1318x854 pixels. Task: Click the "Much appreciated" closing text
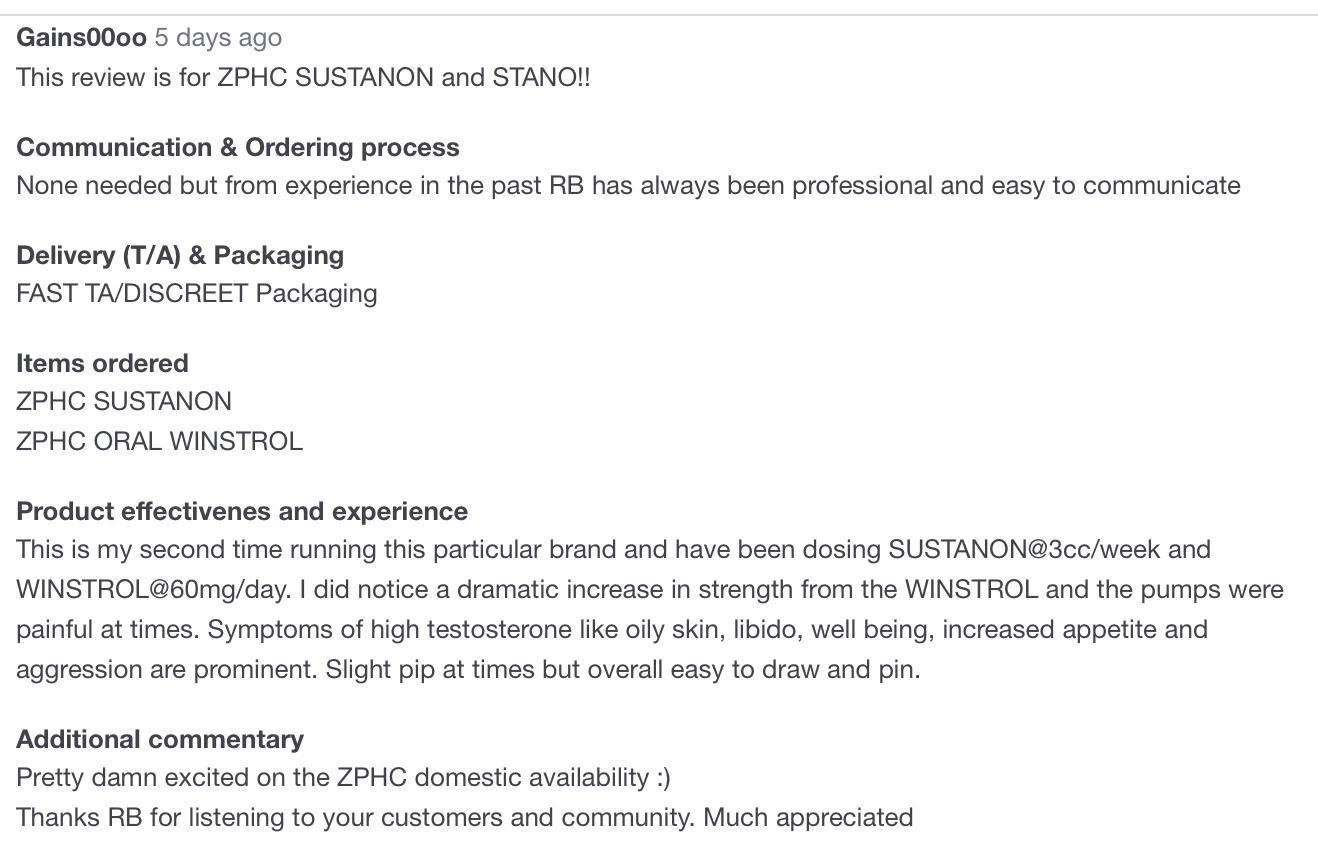coord(808,817)
